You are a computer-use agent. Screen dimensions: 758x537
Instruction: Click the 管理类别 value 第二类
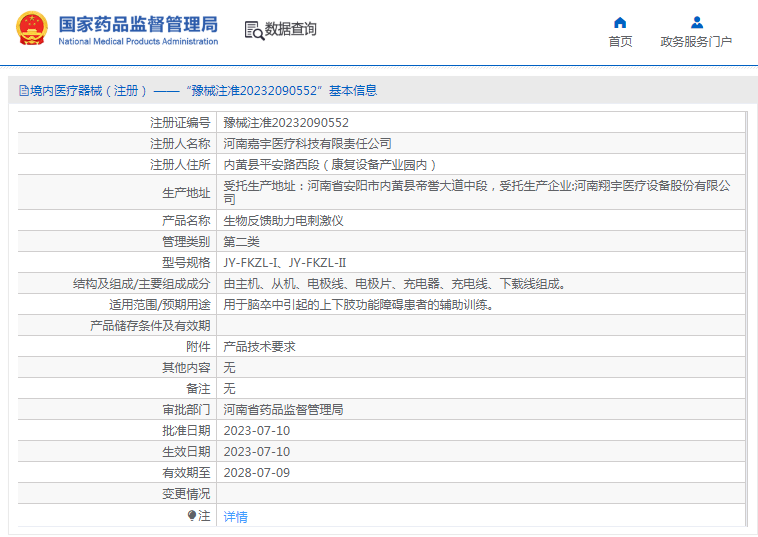tap(241, 242)
